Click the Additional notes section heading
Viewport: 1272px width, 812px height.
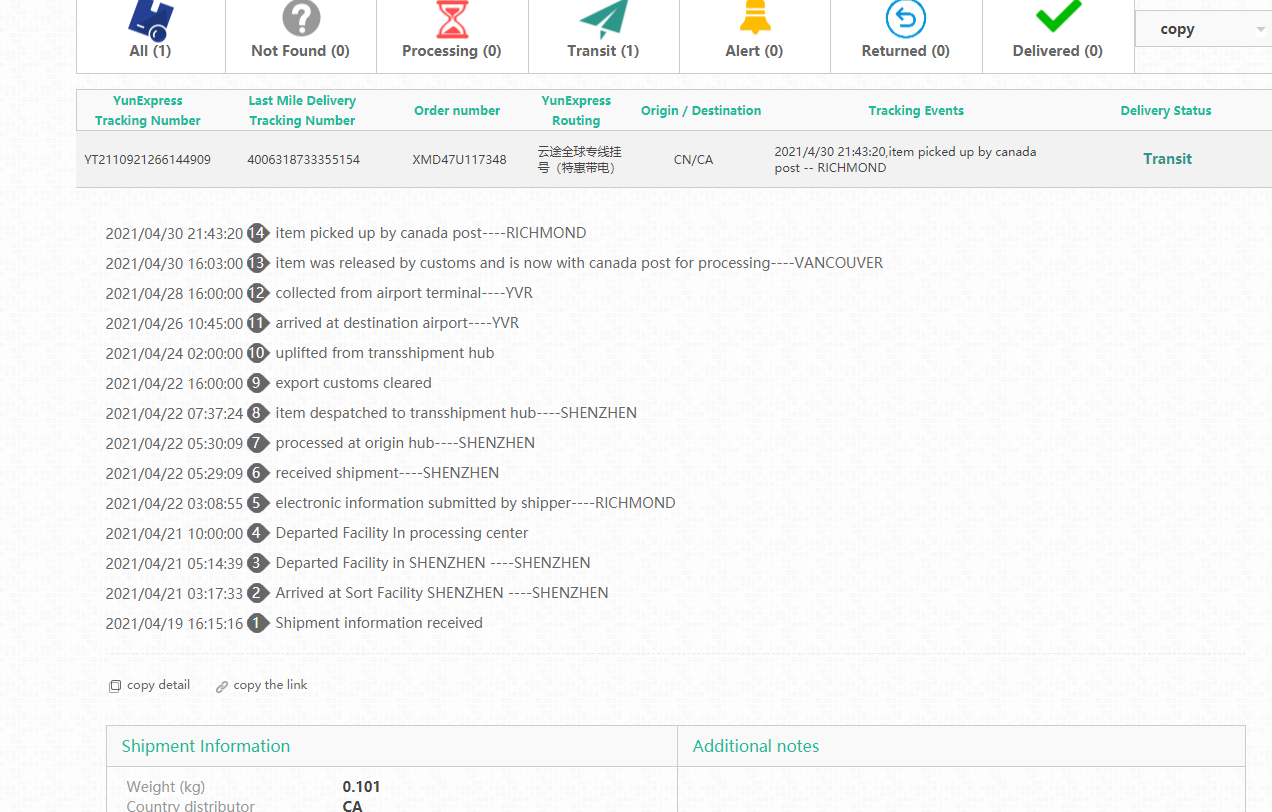(755, 746)
